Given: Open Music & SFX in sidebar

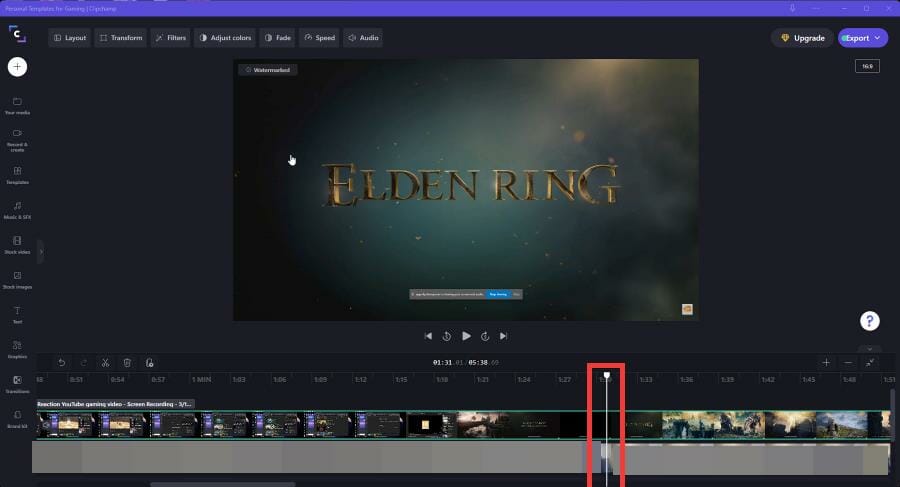Looking at the screenshot, I should coord(17,211).
